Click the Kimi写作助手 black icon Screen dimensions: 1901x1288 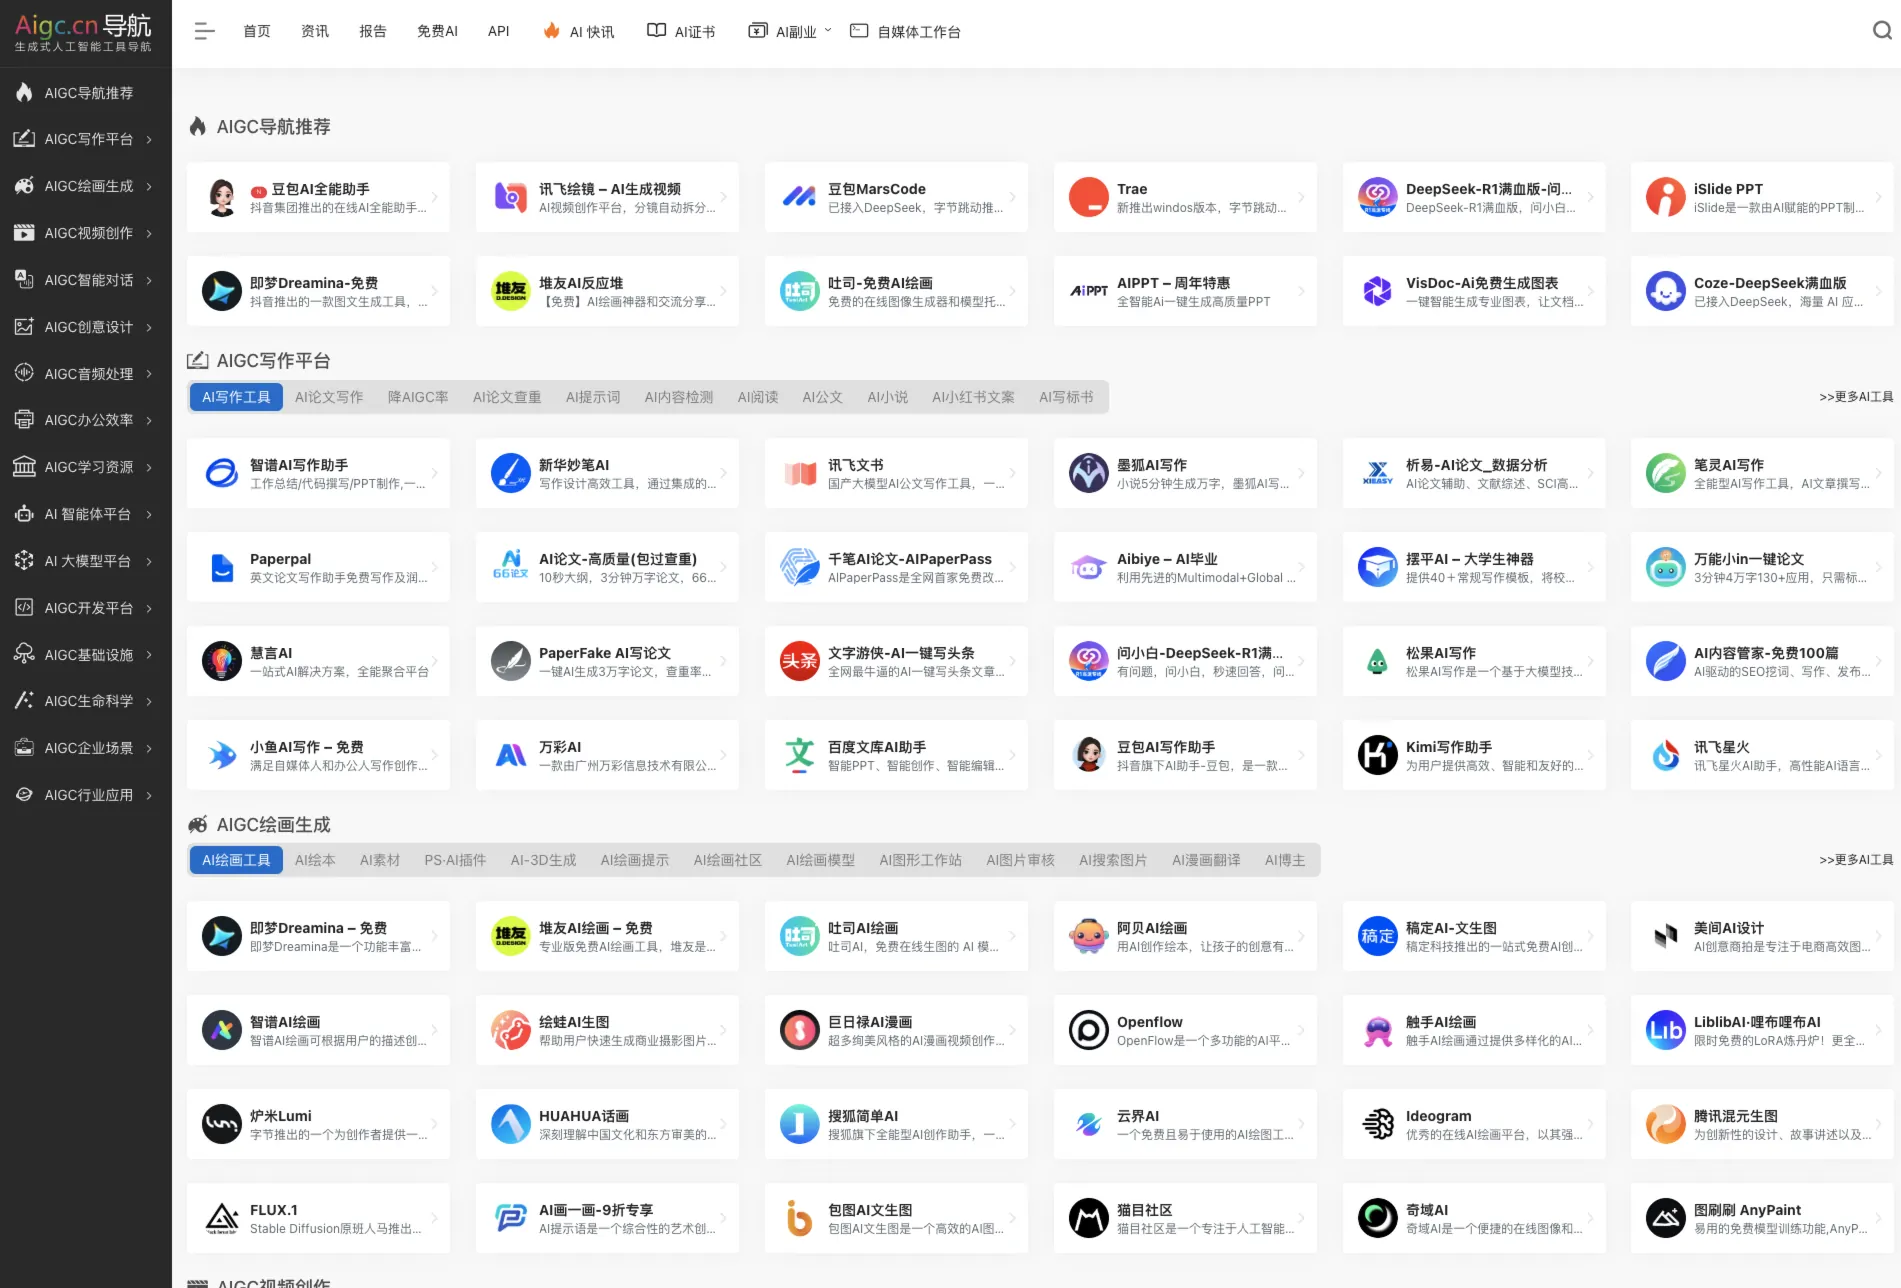click(x=1378, y=755)
